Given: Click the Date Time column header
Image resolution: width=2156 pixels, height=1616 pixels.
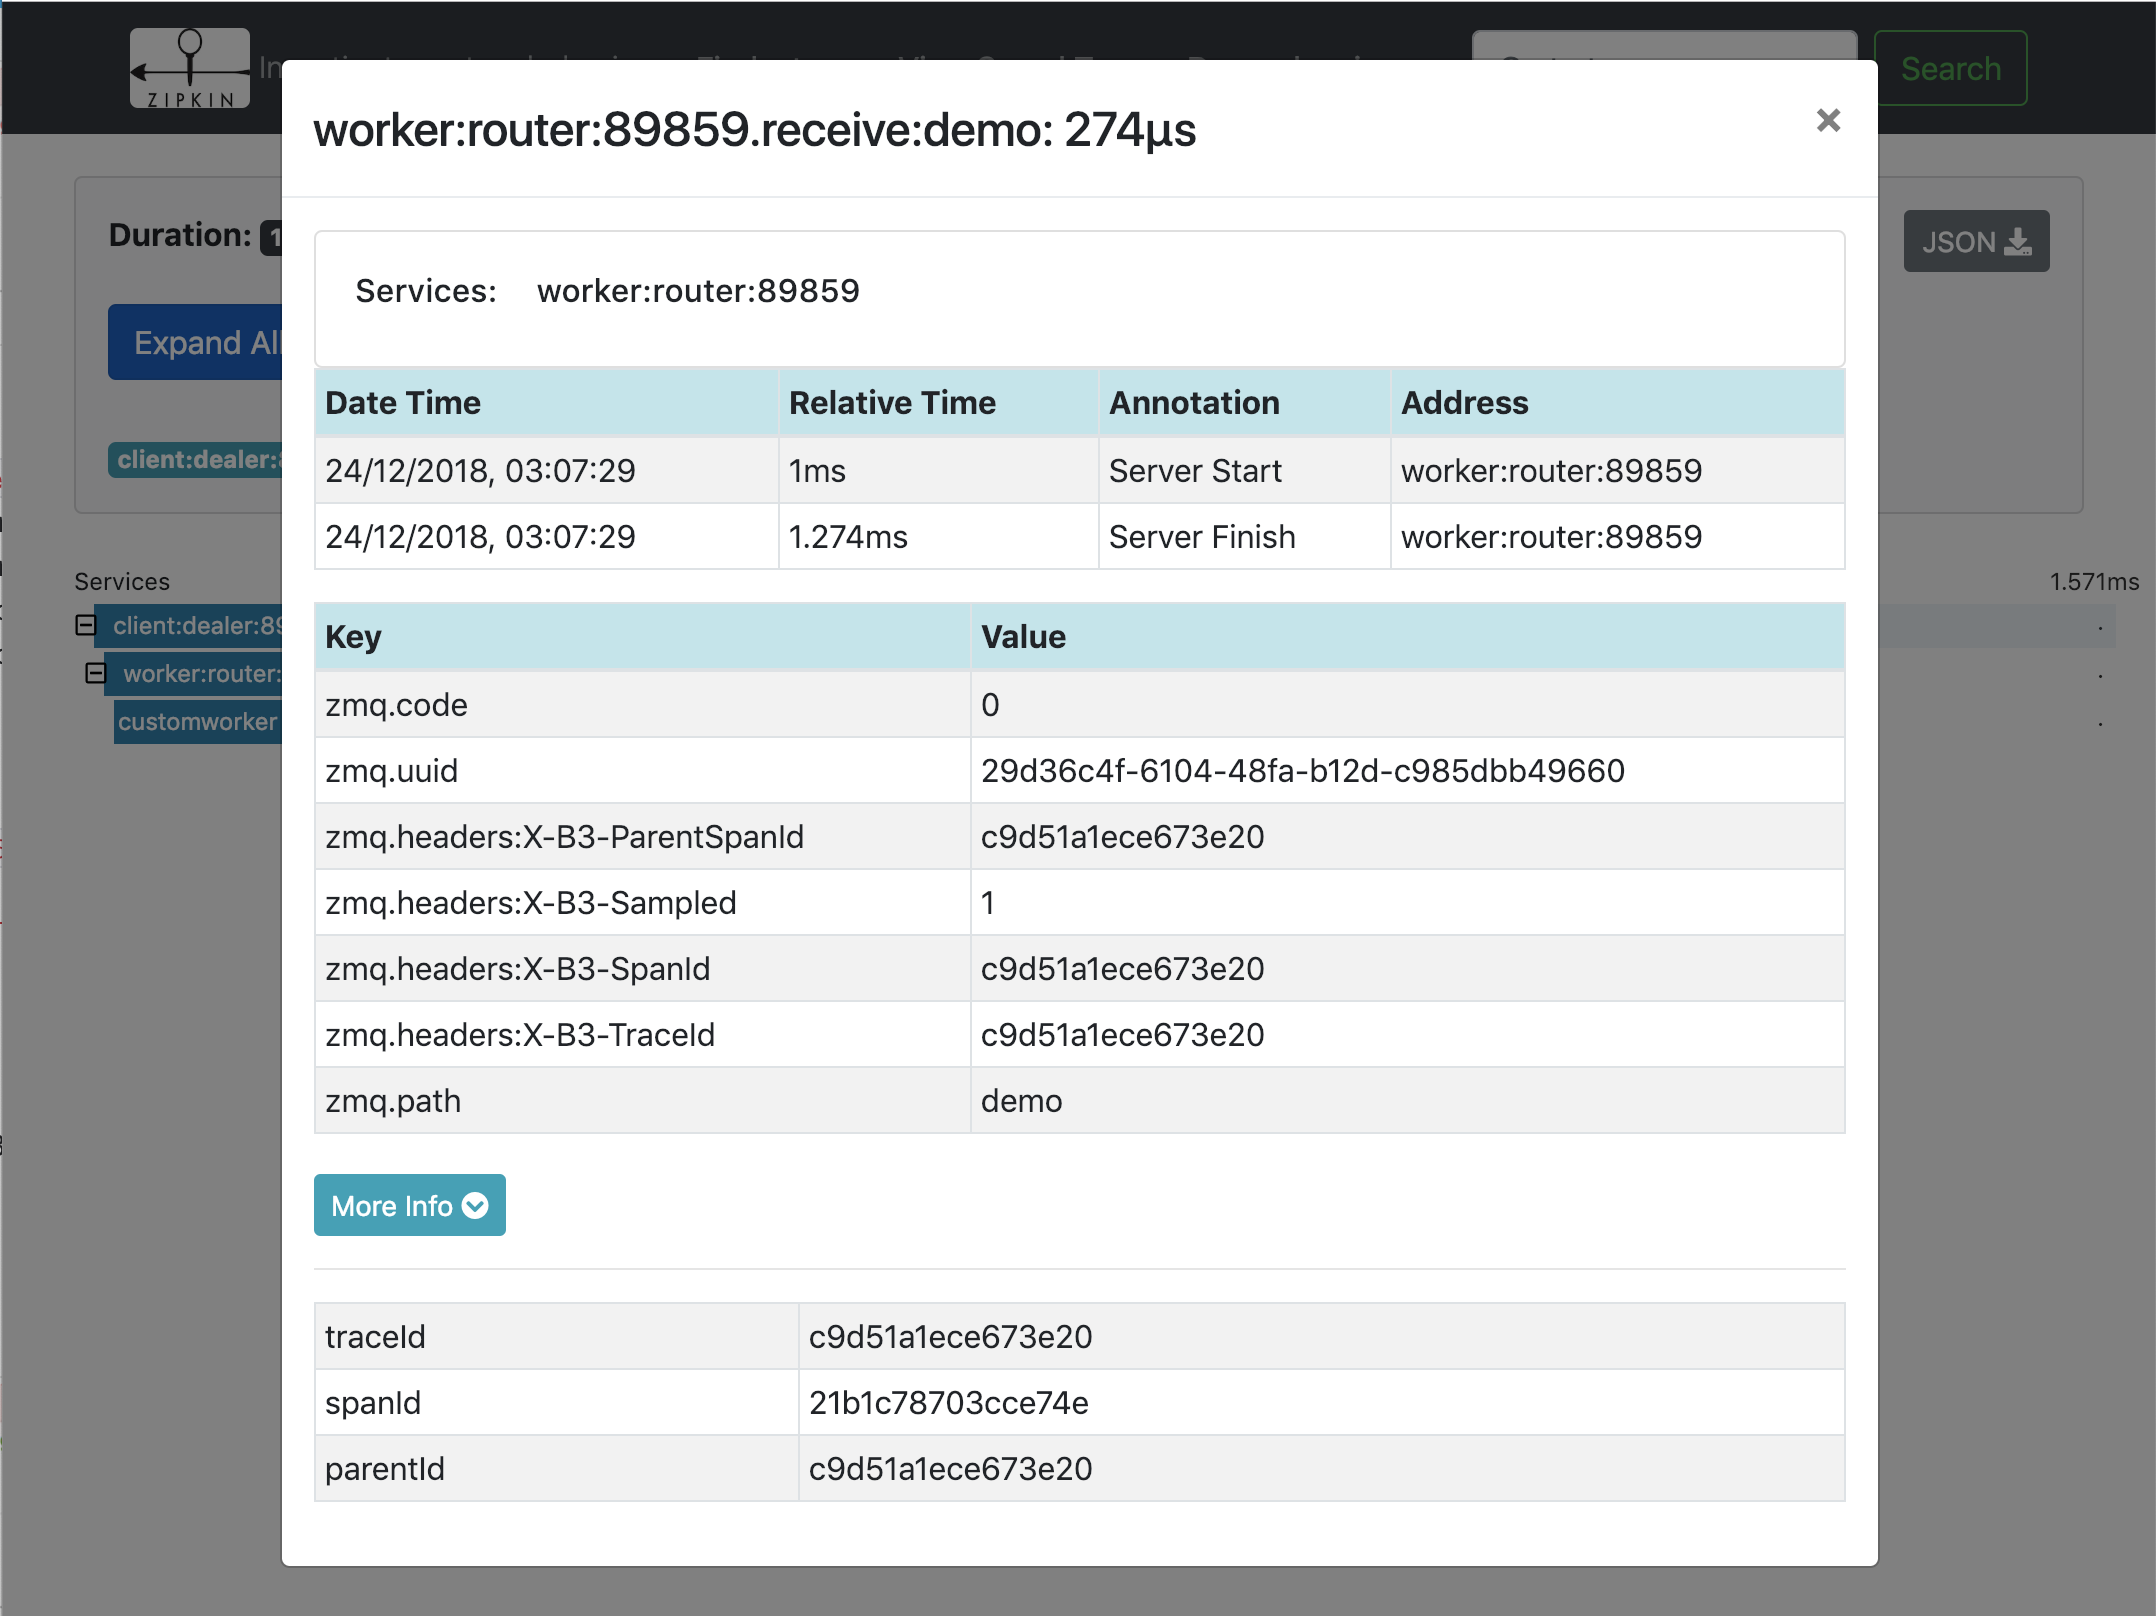Looking at the screenshot, I should point(546,402).
